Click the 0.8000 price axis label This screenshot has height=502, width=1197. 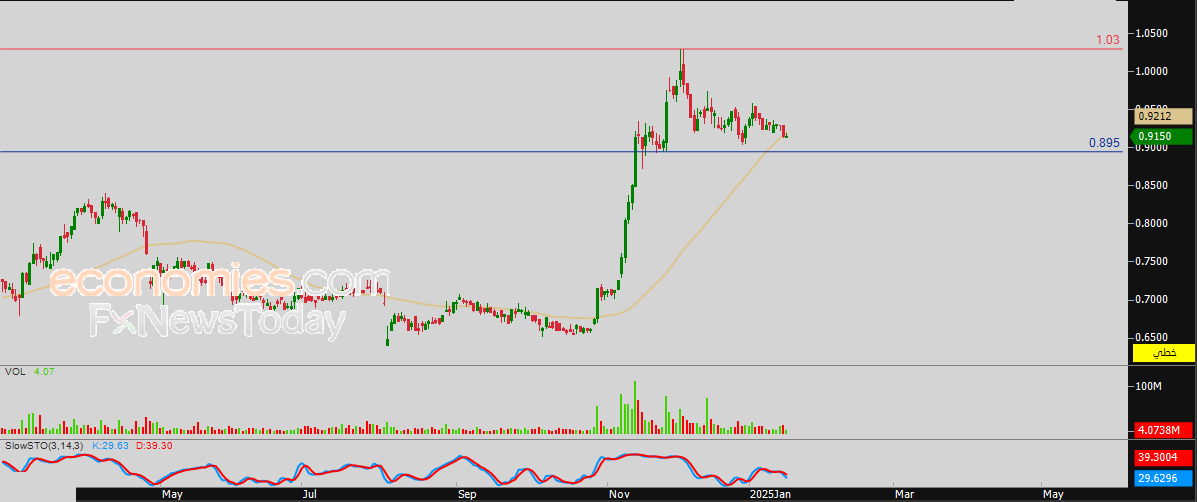[1152, 224]
